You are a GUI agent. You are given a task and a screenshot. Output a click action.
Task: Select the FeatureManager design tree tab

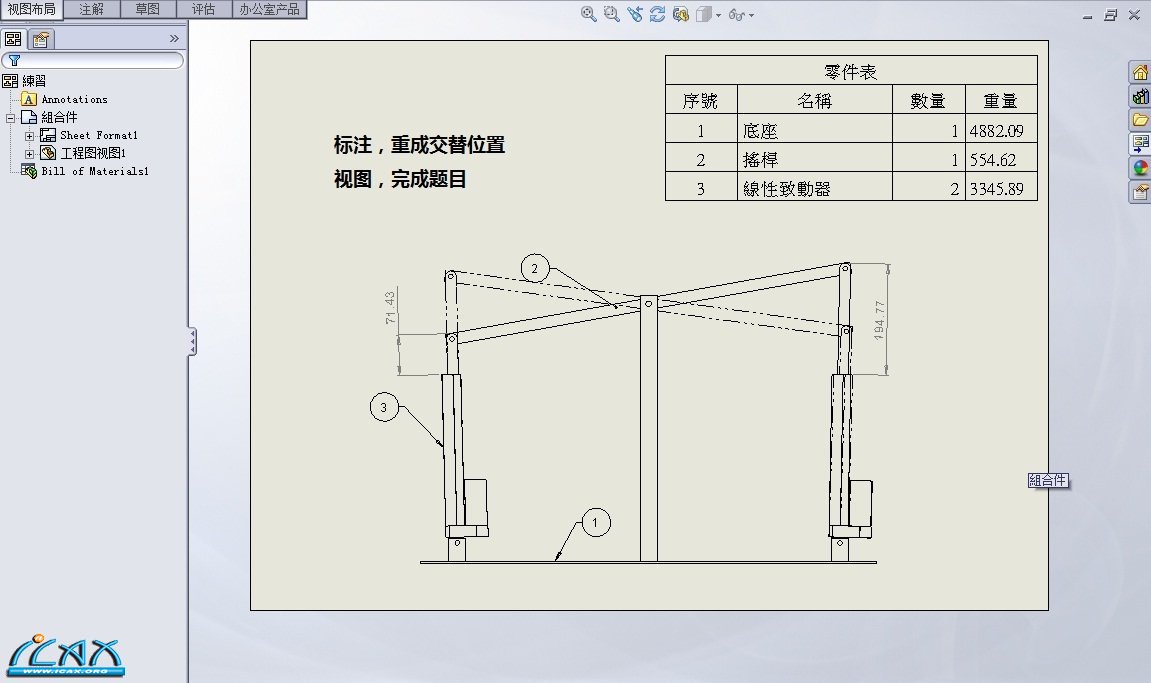pos(13,39)
